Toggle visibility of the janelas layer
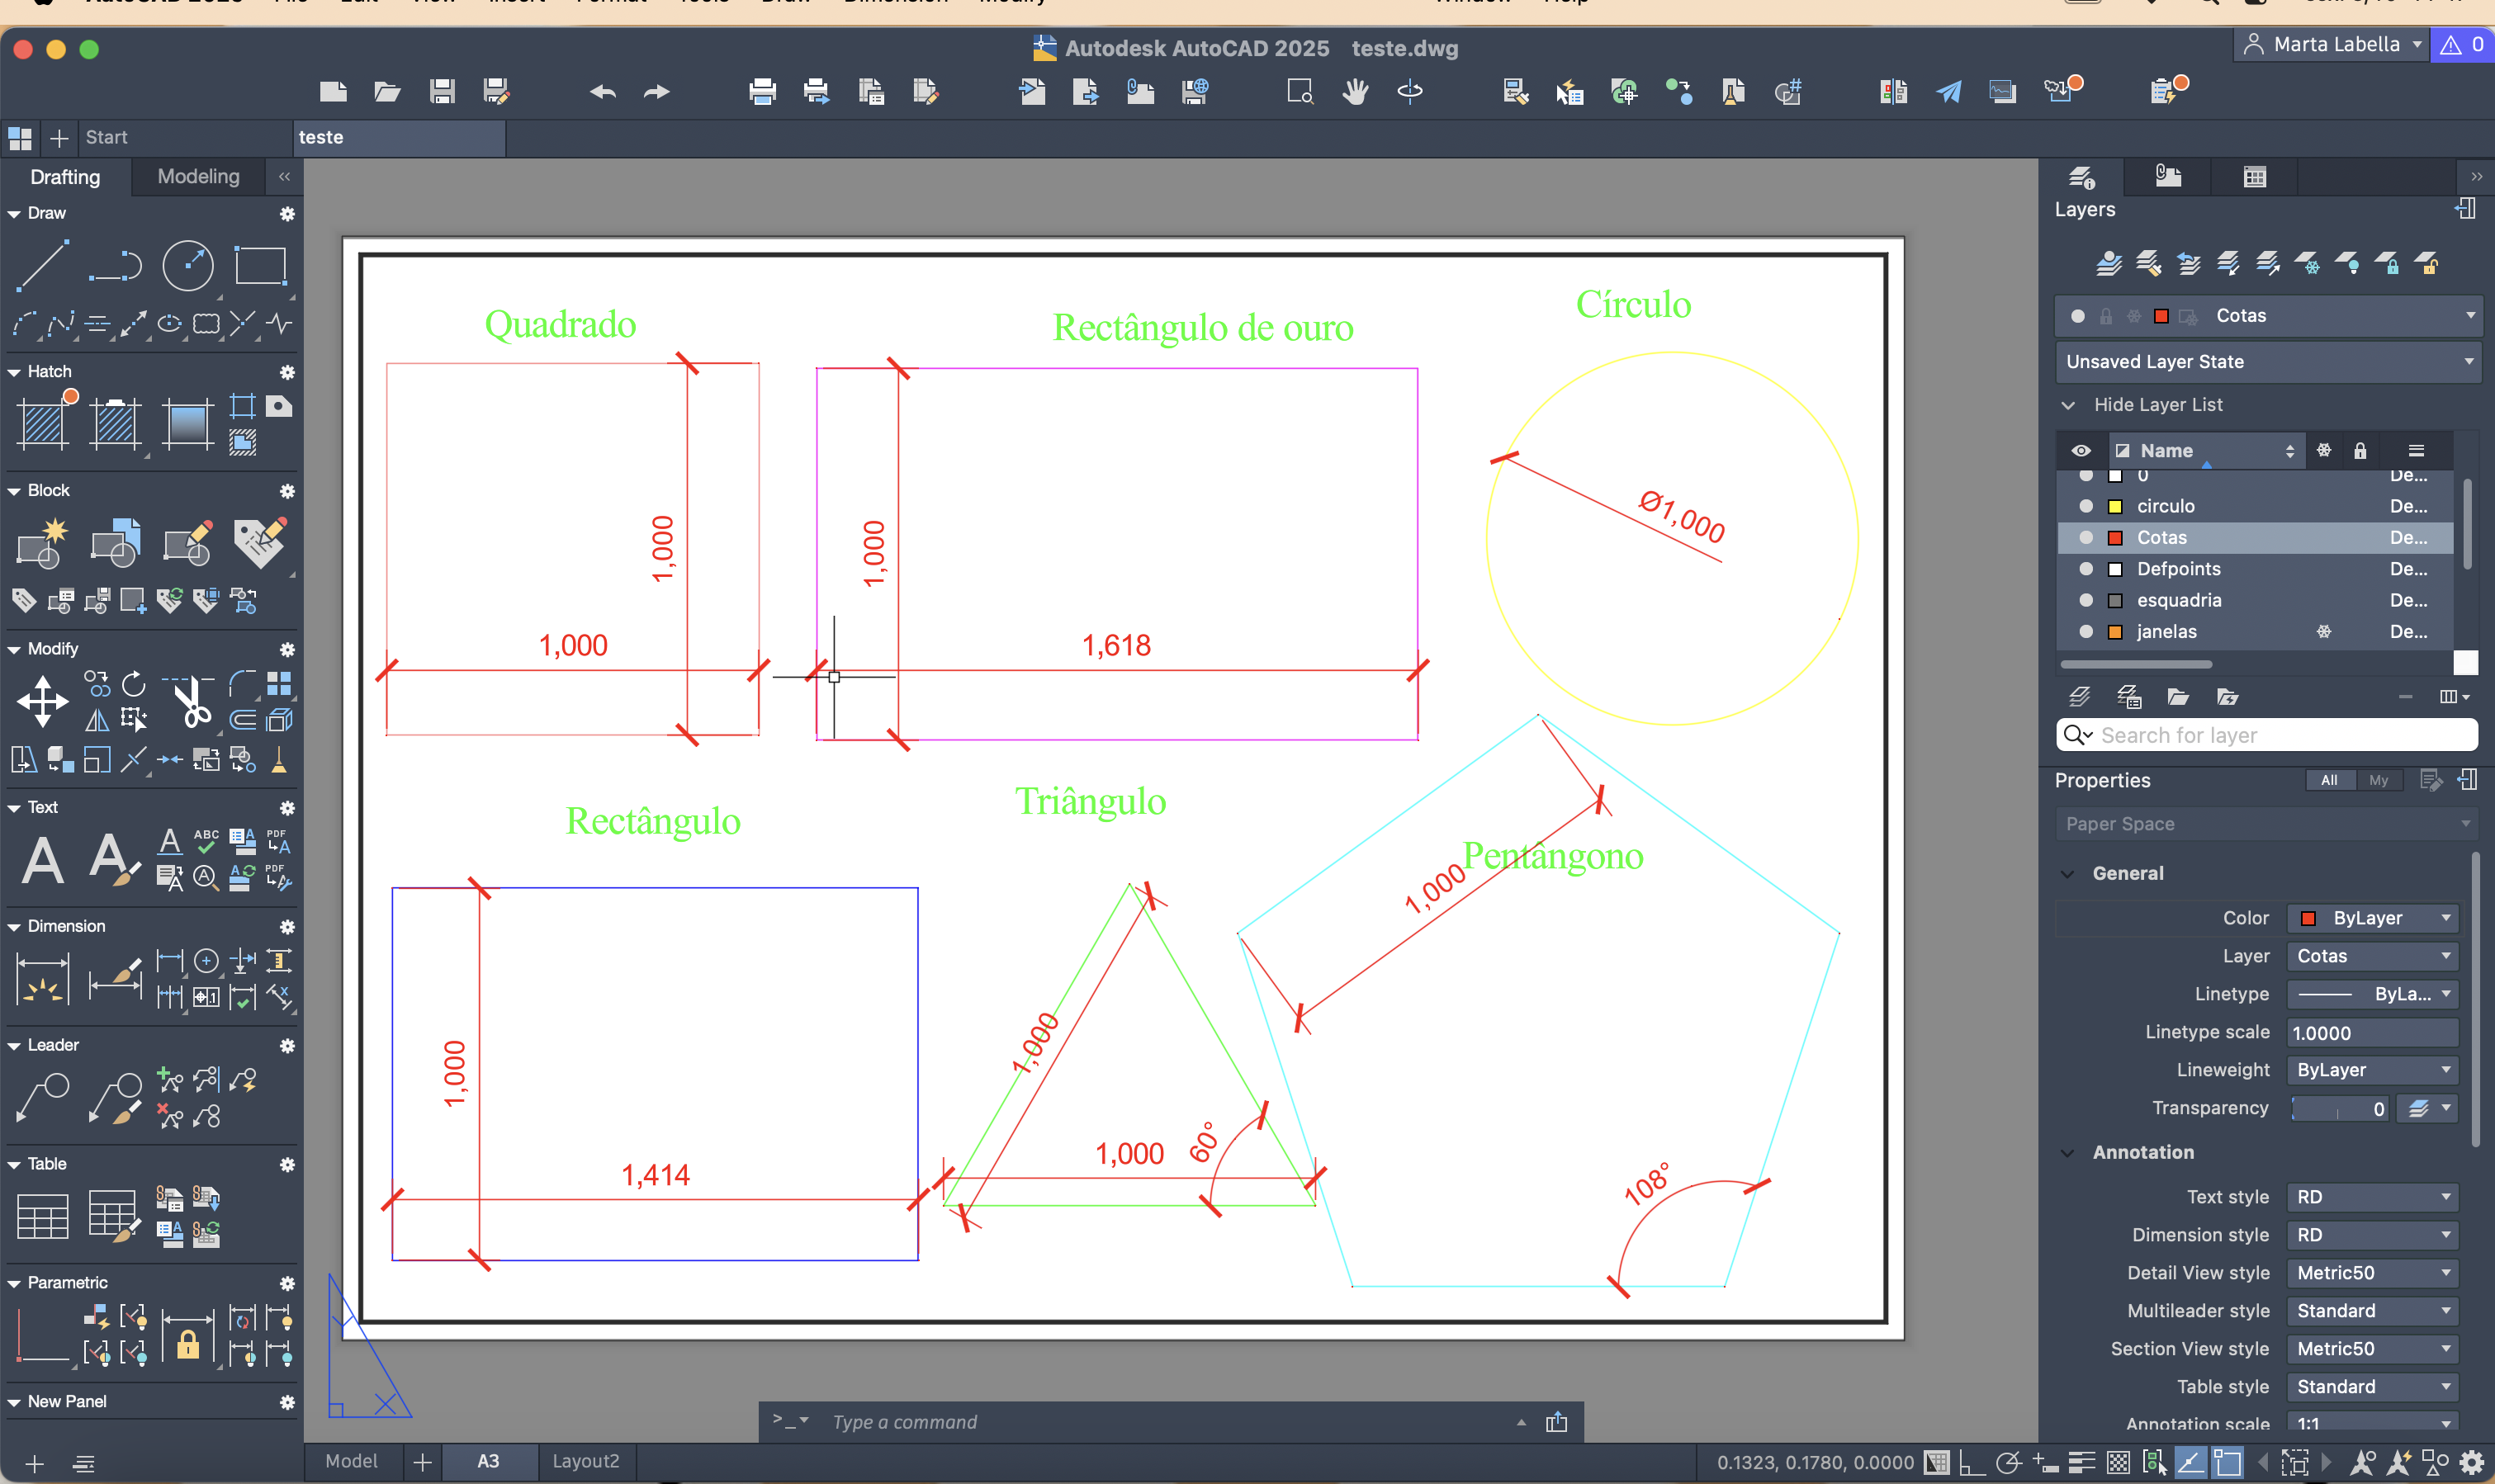 coord(2086,632)
